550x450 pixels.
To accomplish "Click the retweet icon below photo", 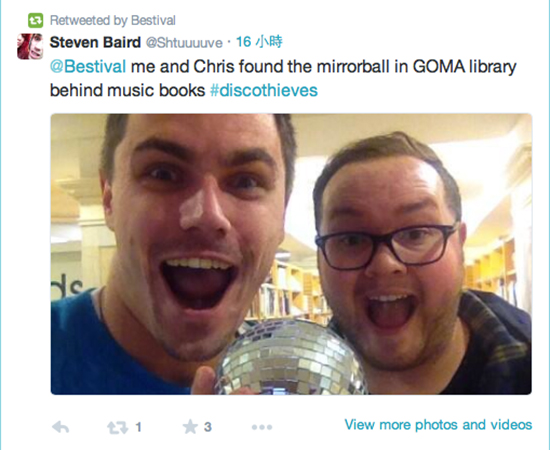I will [x=118, y=427].
